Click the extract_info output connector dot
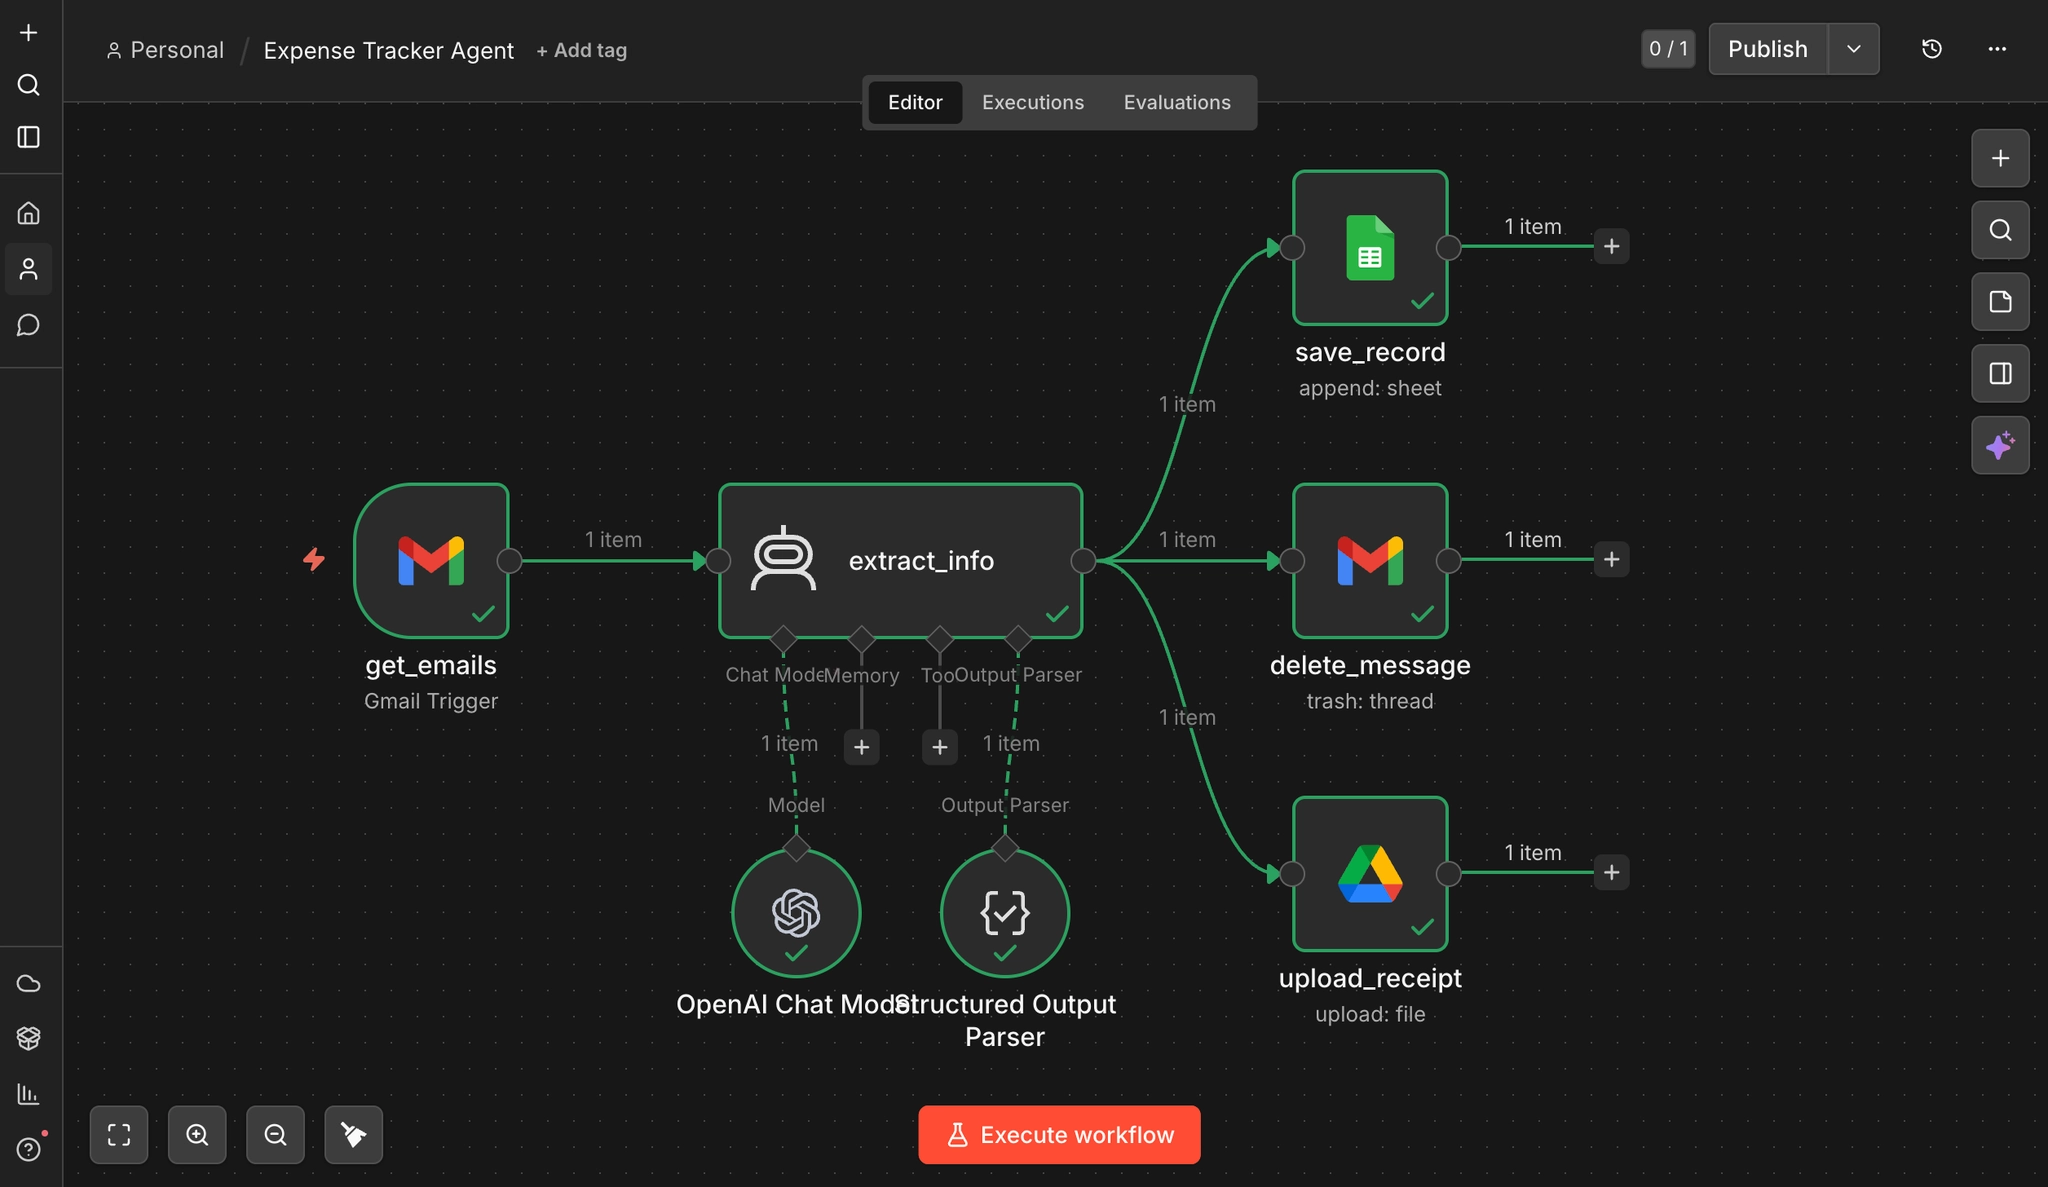This screenshot has width=2048, height=1187. pyautogui.click(x=1083, y=561)
